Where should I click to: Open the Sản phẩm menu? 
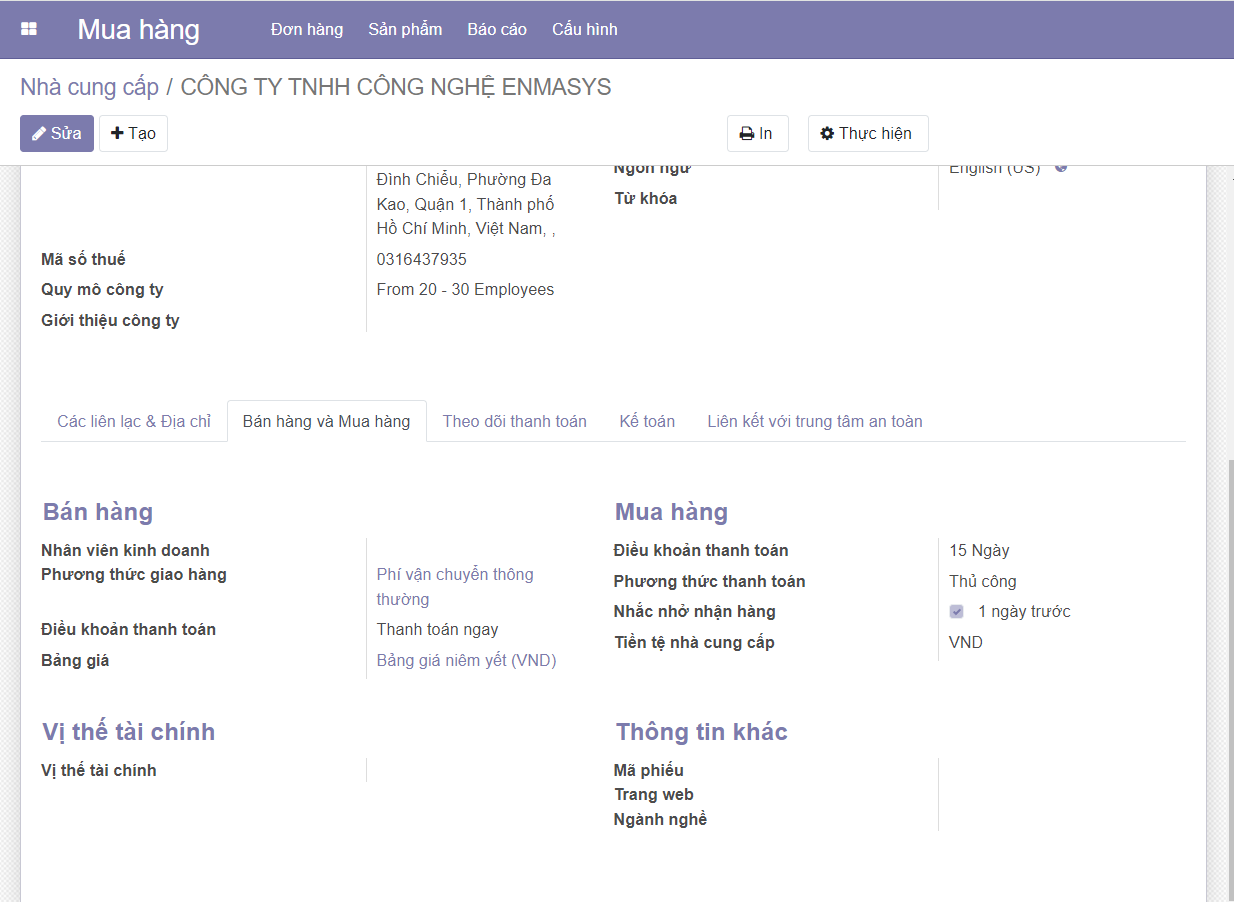point(405,29)
